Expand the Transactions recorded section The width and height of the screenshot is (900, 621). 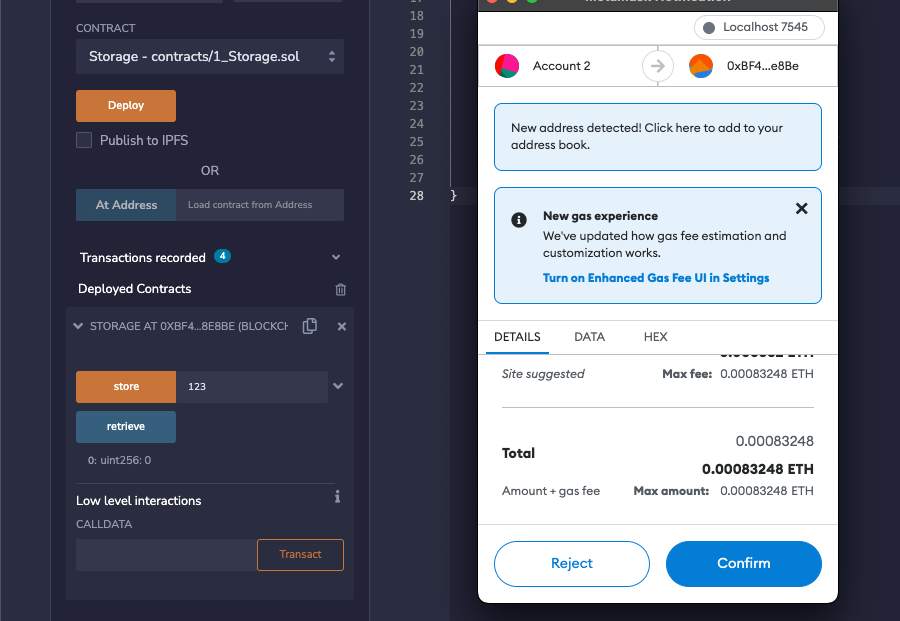click(336, 257)
